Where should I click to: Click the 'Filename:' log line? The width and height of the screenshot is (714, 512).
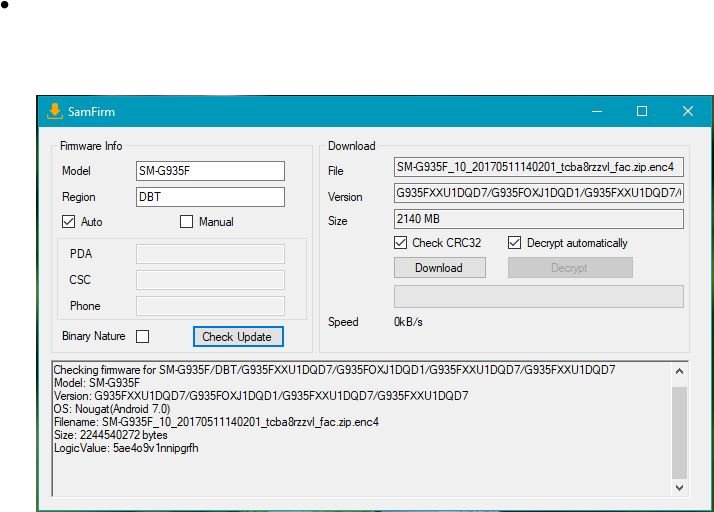216,422
